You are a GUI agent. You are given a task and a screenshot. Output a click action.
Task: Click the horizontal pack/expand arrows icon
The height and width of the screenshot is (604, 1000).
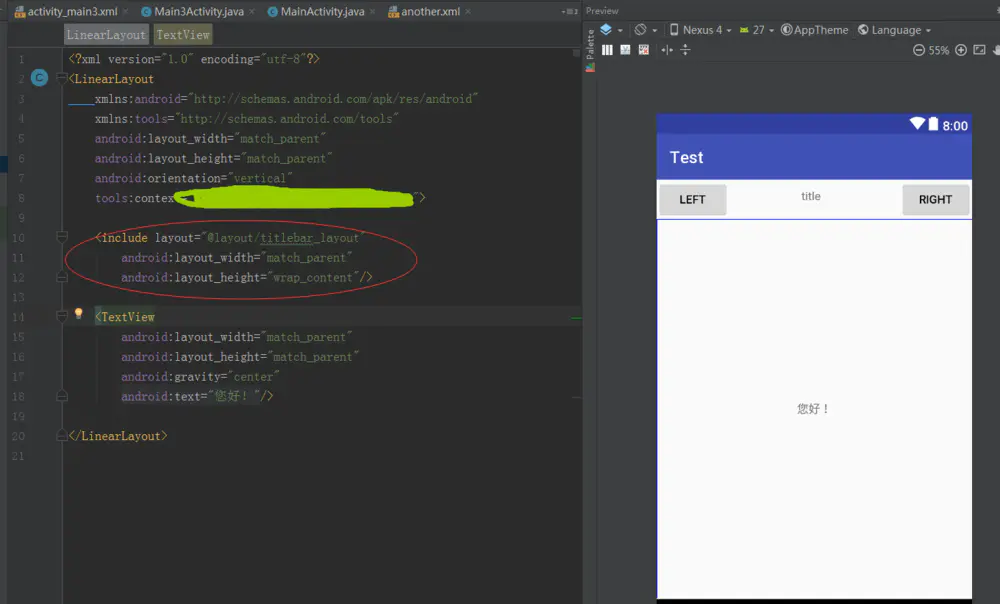pos(667,50)
